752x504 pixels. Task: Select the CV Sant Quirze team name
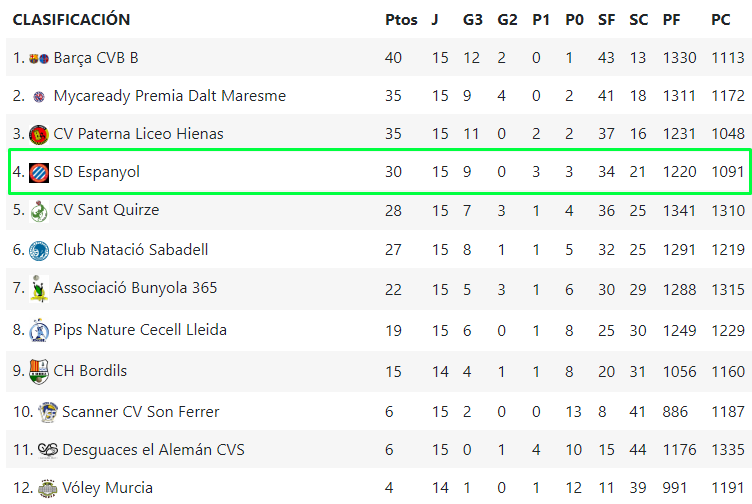coord(106,210)
